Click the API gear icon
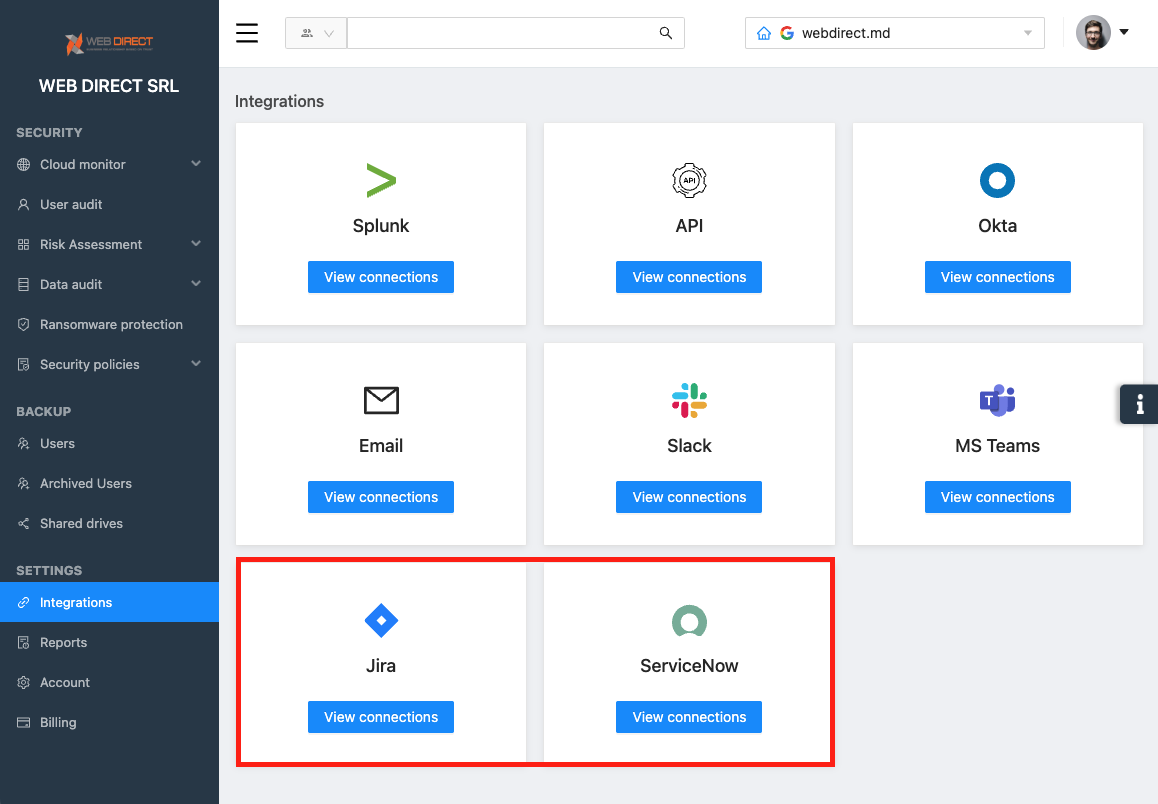This screenshot has height=804, width=1158. (x=689, y=180)
